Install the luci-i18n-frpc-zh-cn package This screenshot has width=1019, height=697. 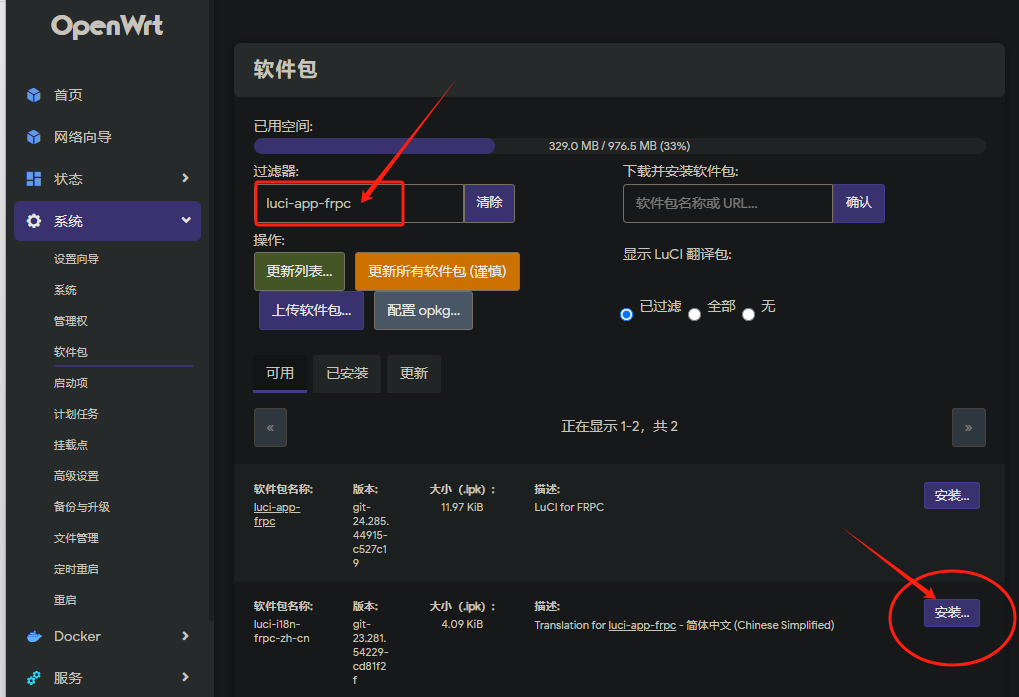[951, 613]
